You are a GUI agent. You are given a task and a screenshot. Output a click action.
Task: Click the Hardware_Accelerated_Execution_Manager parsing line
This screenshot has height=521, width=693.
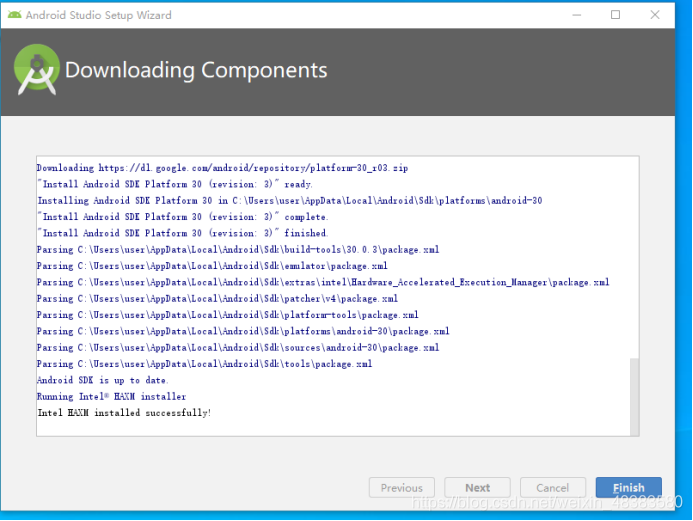(323, 282)
